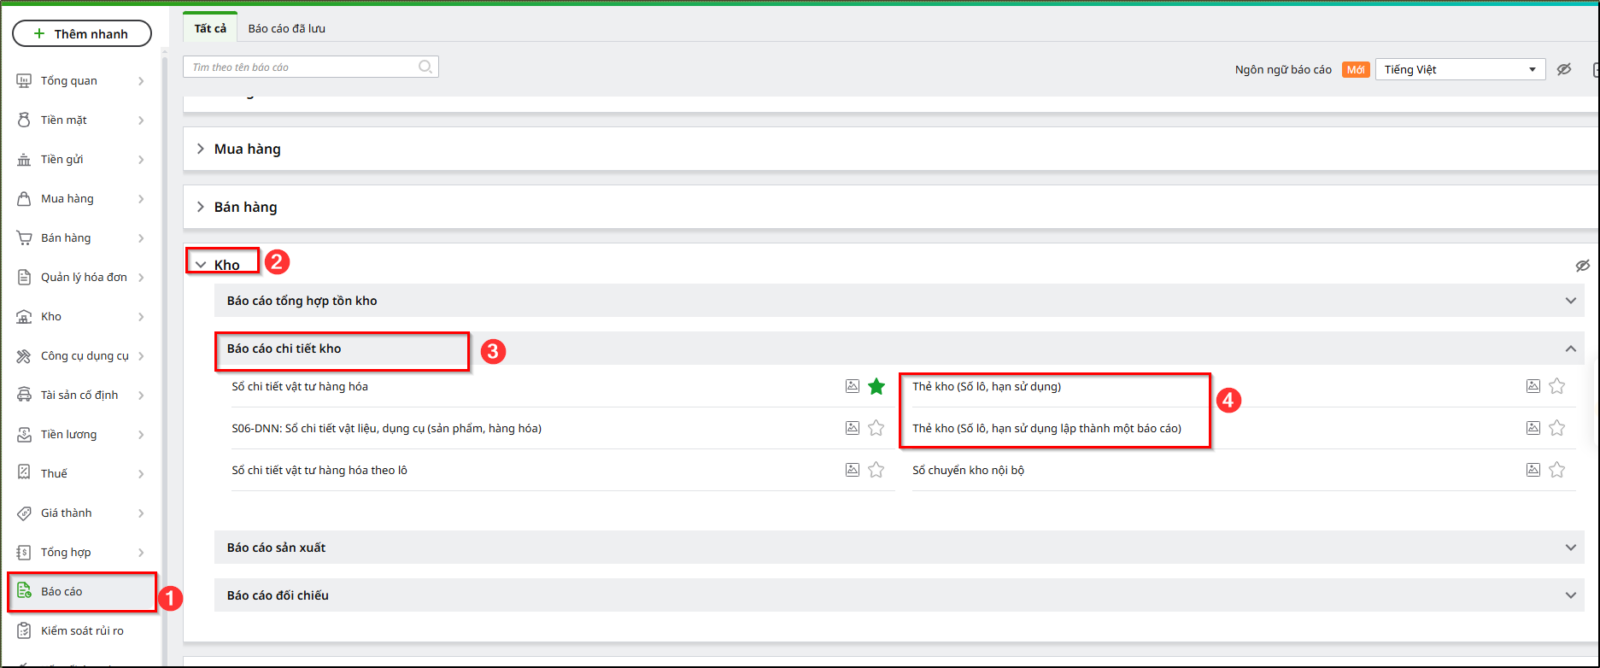This screenshot has height=668, width=1600.
Task: Star the Thẻ kho (Số lô, hạn sử dụng) report
Action: coord(1557,387)
